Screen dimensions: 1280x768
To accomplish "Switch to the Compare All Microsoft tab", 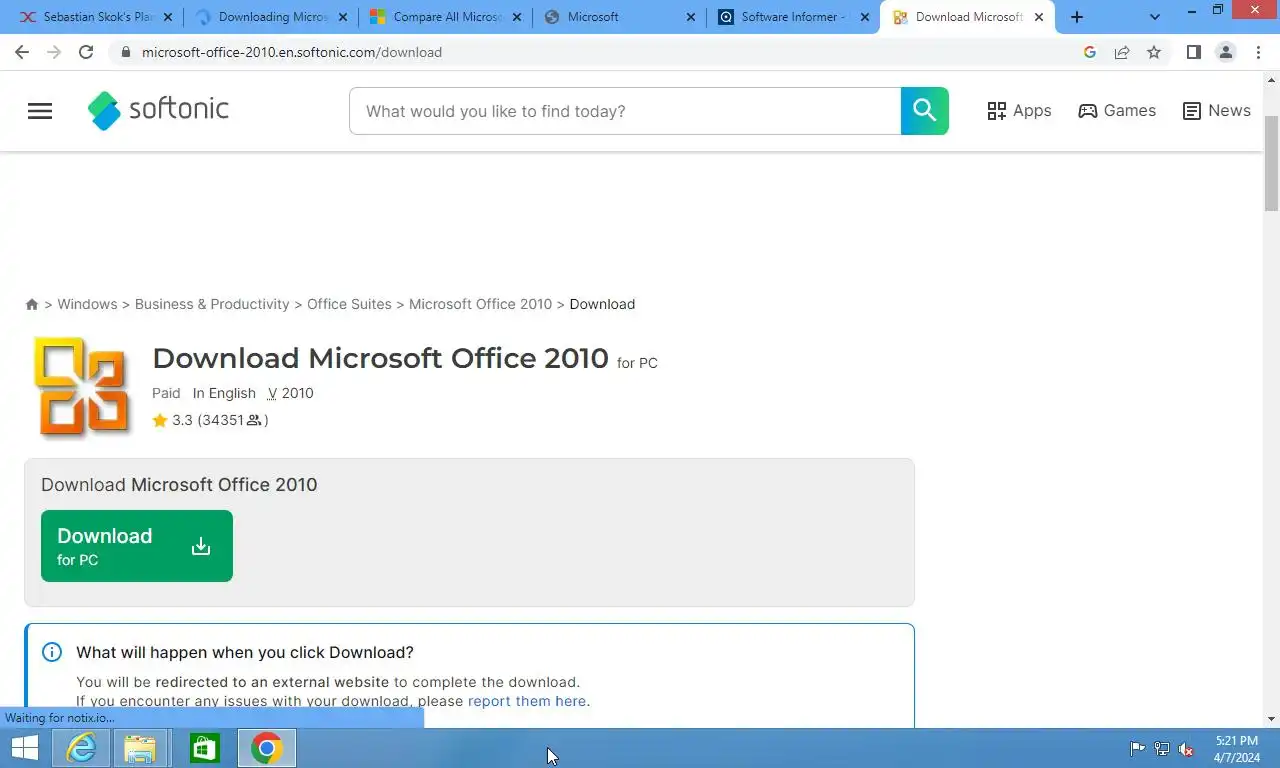I will point(446,17).
